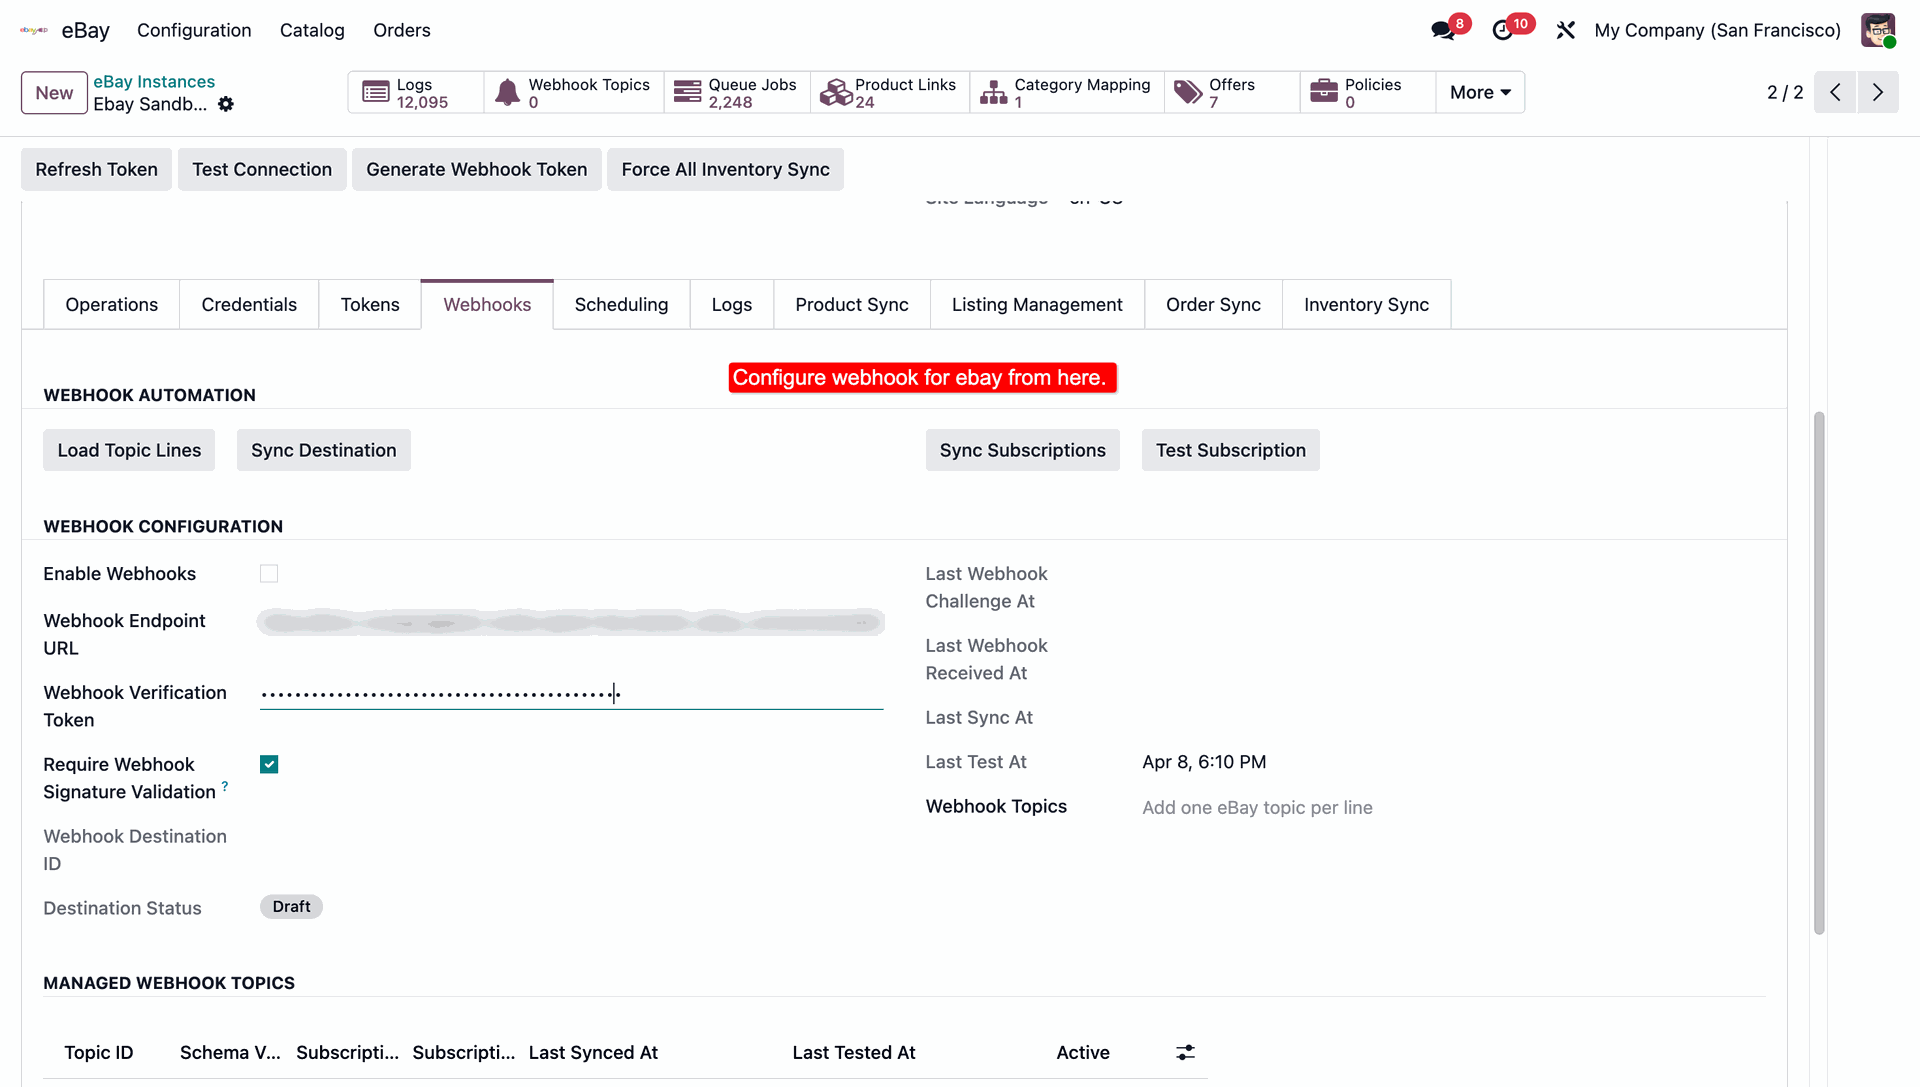The width and height of the screenshot is (1920, 1087).
Task: Go to the next record
Action: (1878, 92)
